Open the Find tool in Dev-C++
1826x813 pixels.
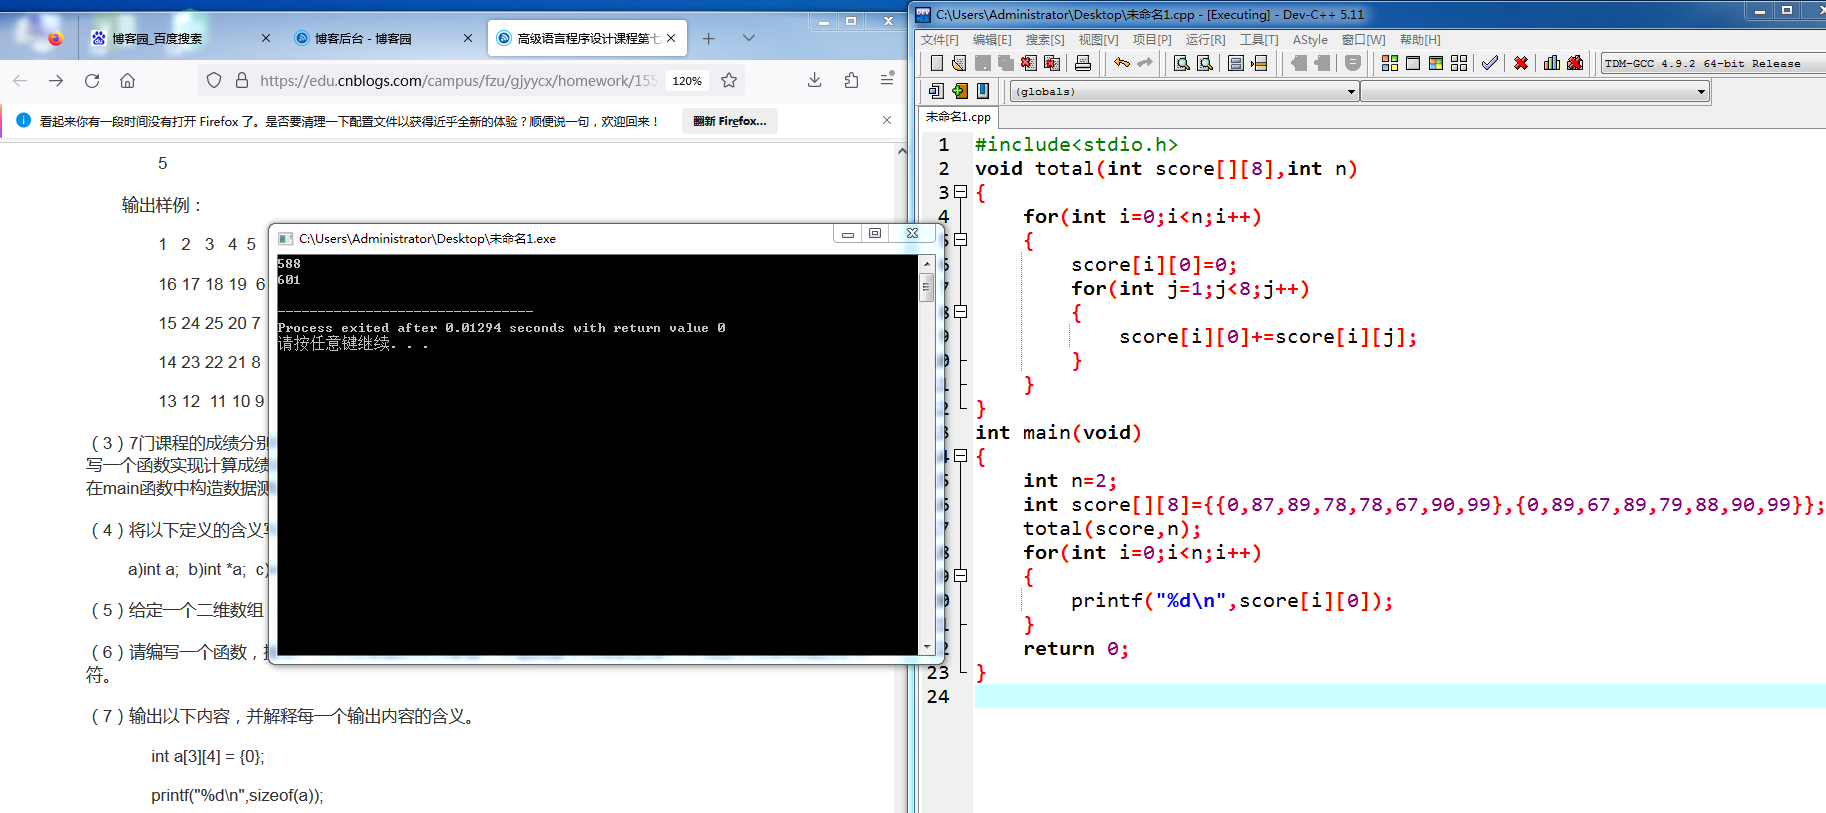(x=1182, y=63)
